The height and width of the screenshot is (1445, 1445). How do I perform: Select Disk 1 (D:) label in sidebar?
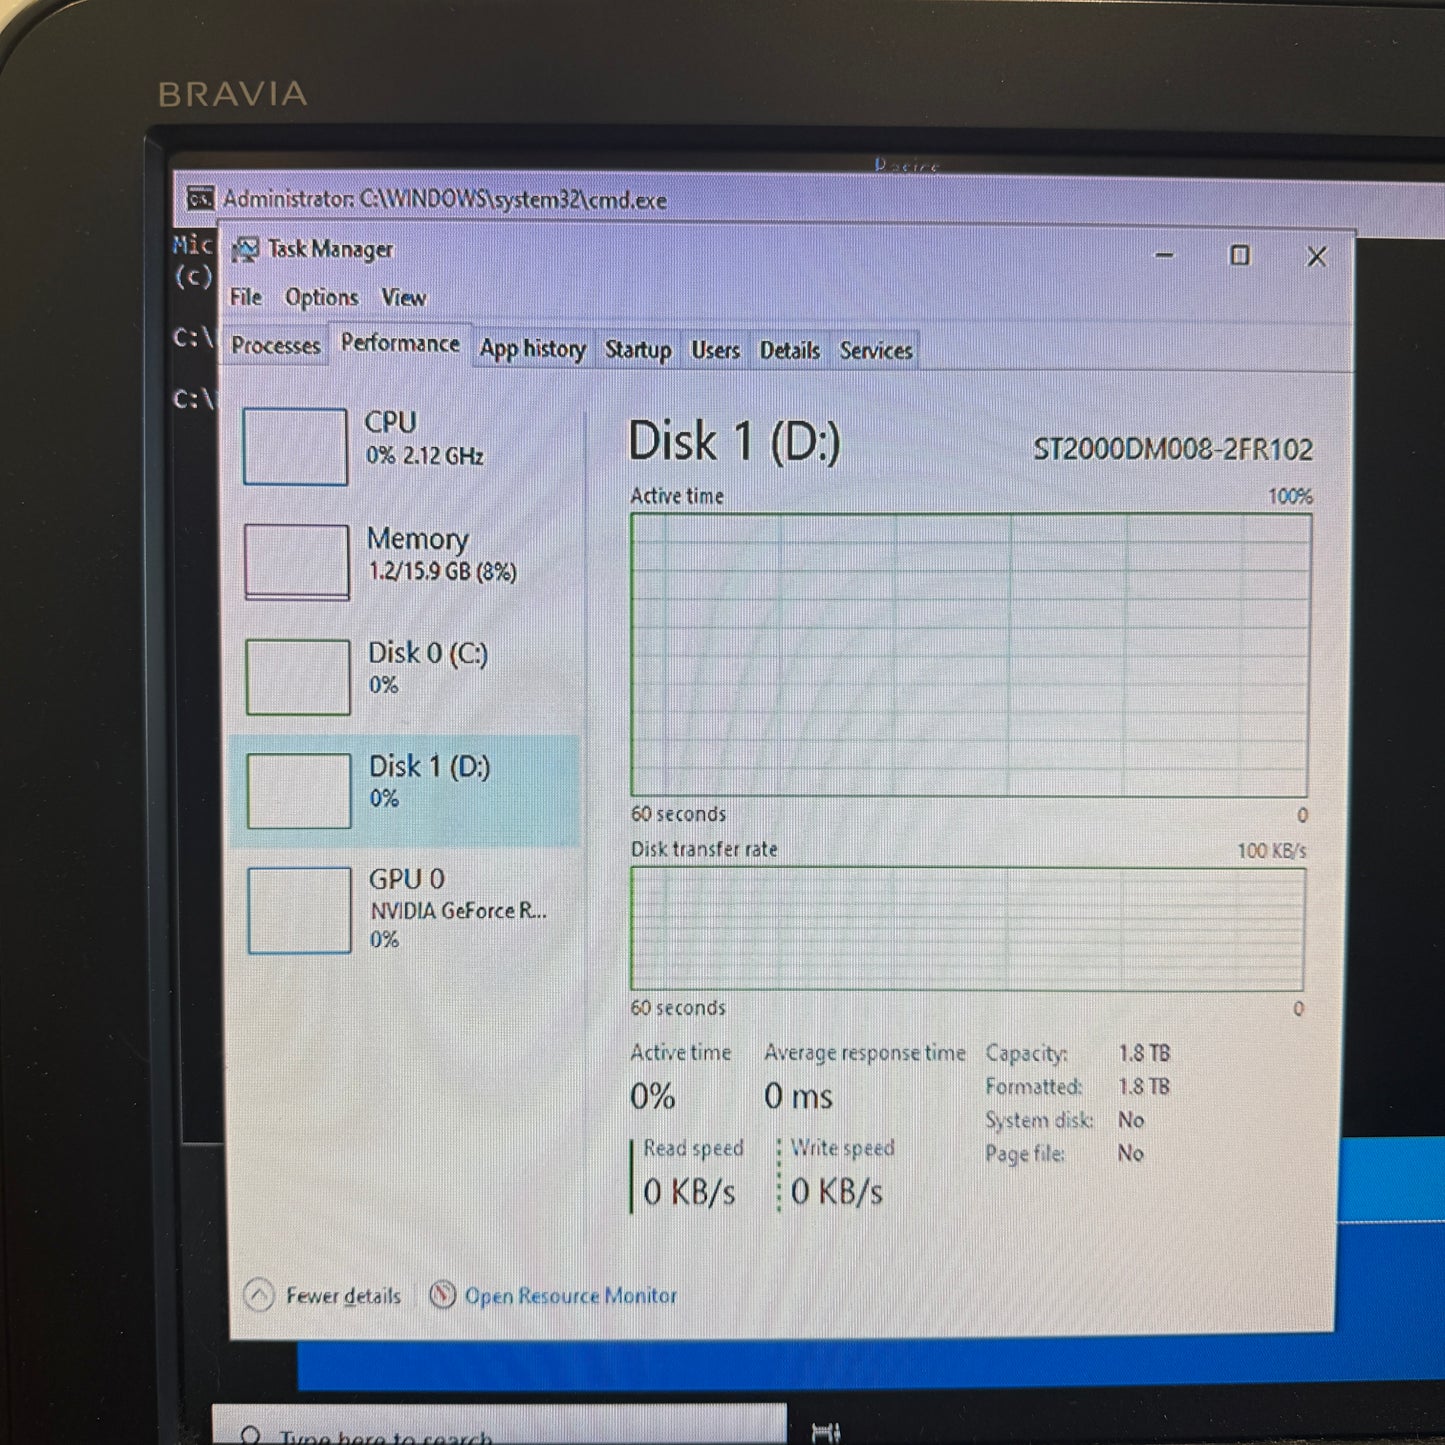(x=429, y=767)
